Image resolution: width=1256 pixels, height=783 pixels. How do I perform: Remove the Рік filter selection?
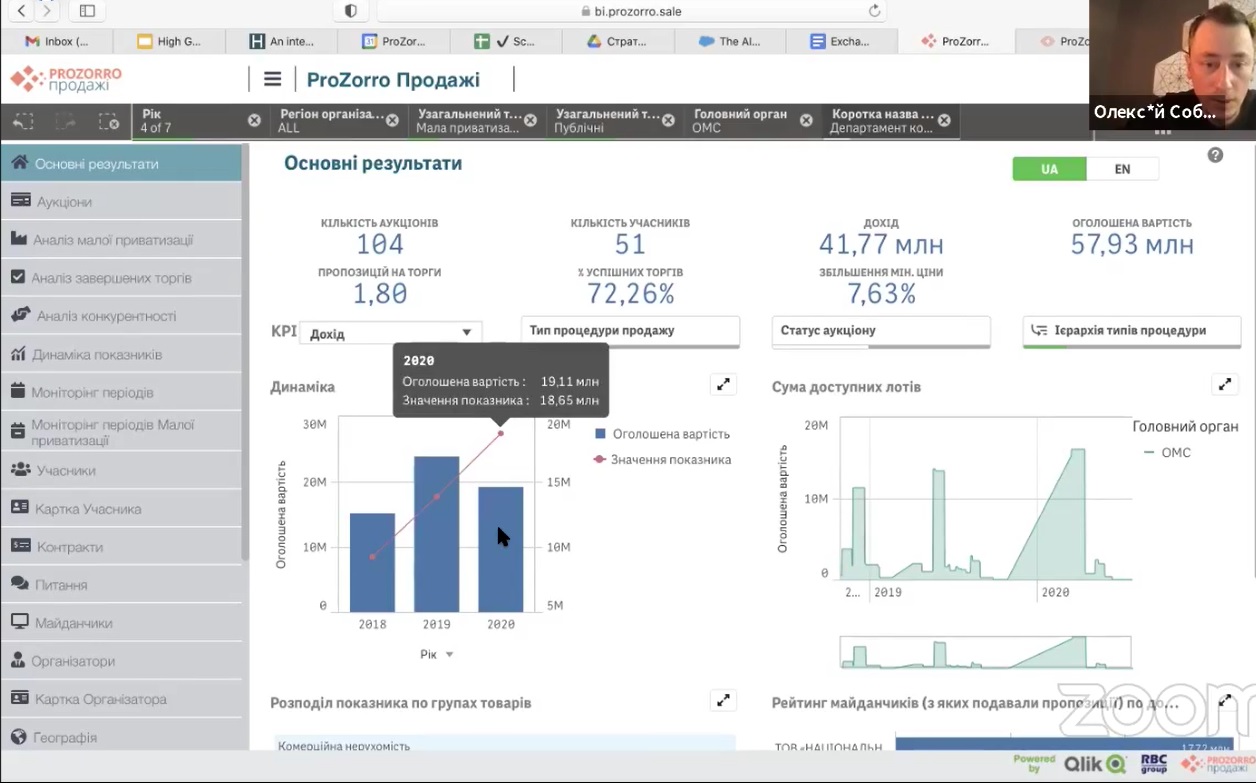point(254,121)
